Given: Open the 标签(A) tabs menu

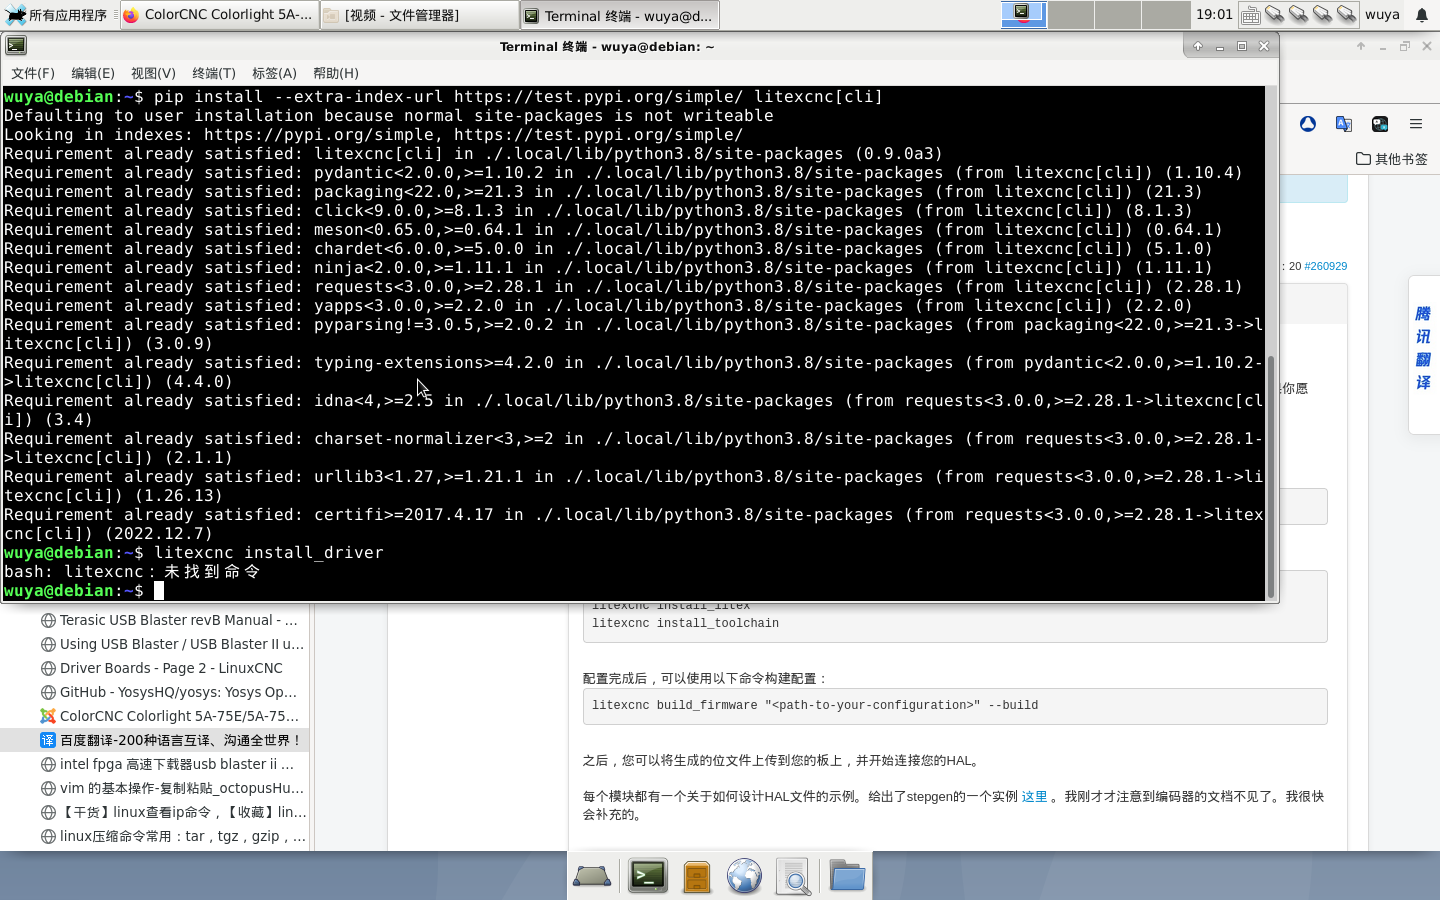Looking at the screenshot, I should point(274,73).
